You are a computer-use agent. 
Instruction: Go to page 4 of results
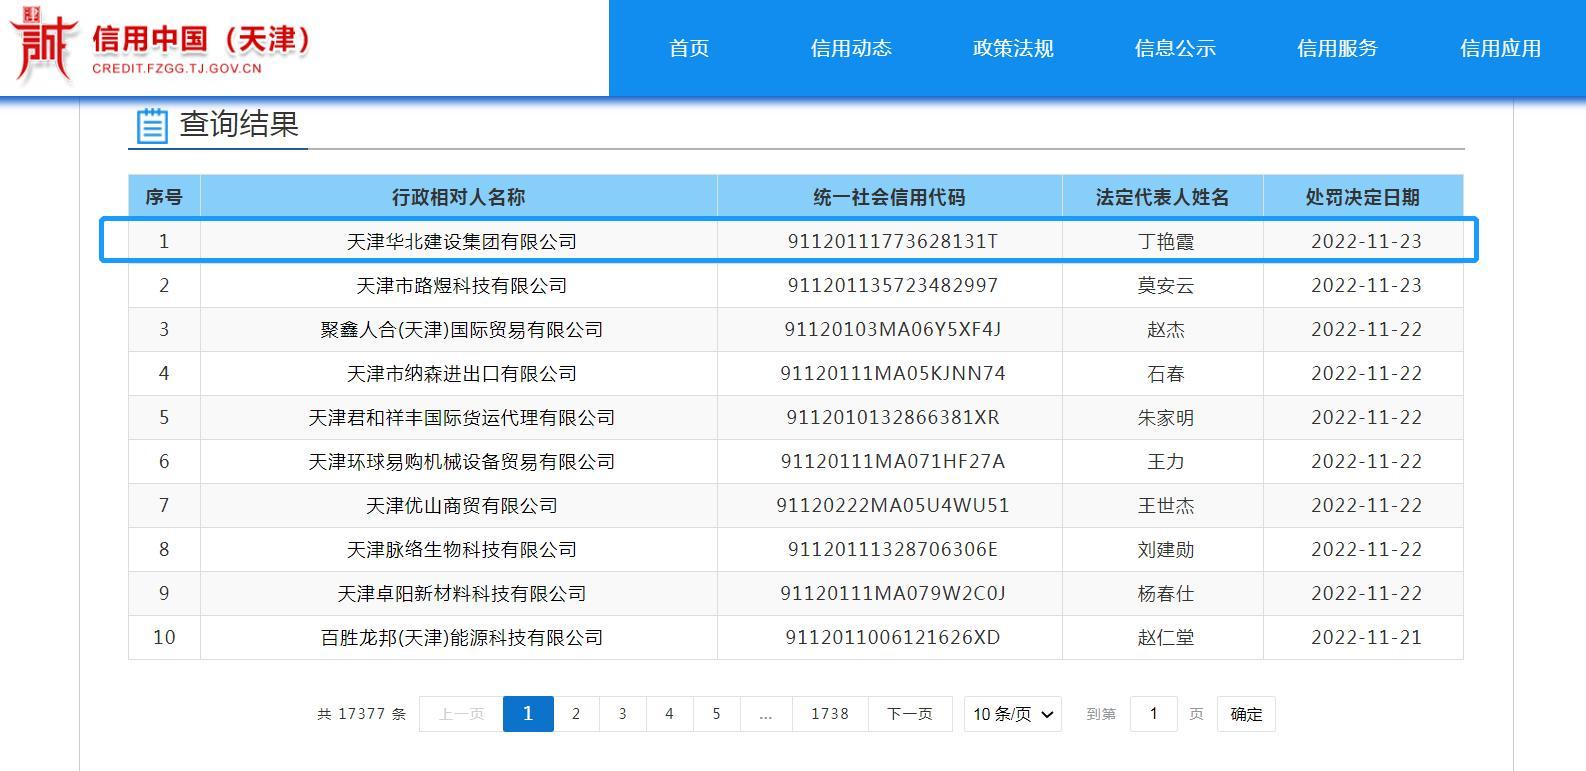coord(669,714)
